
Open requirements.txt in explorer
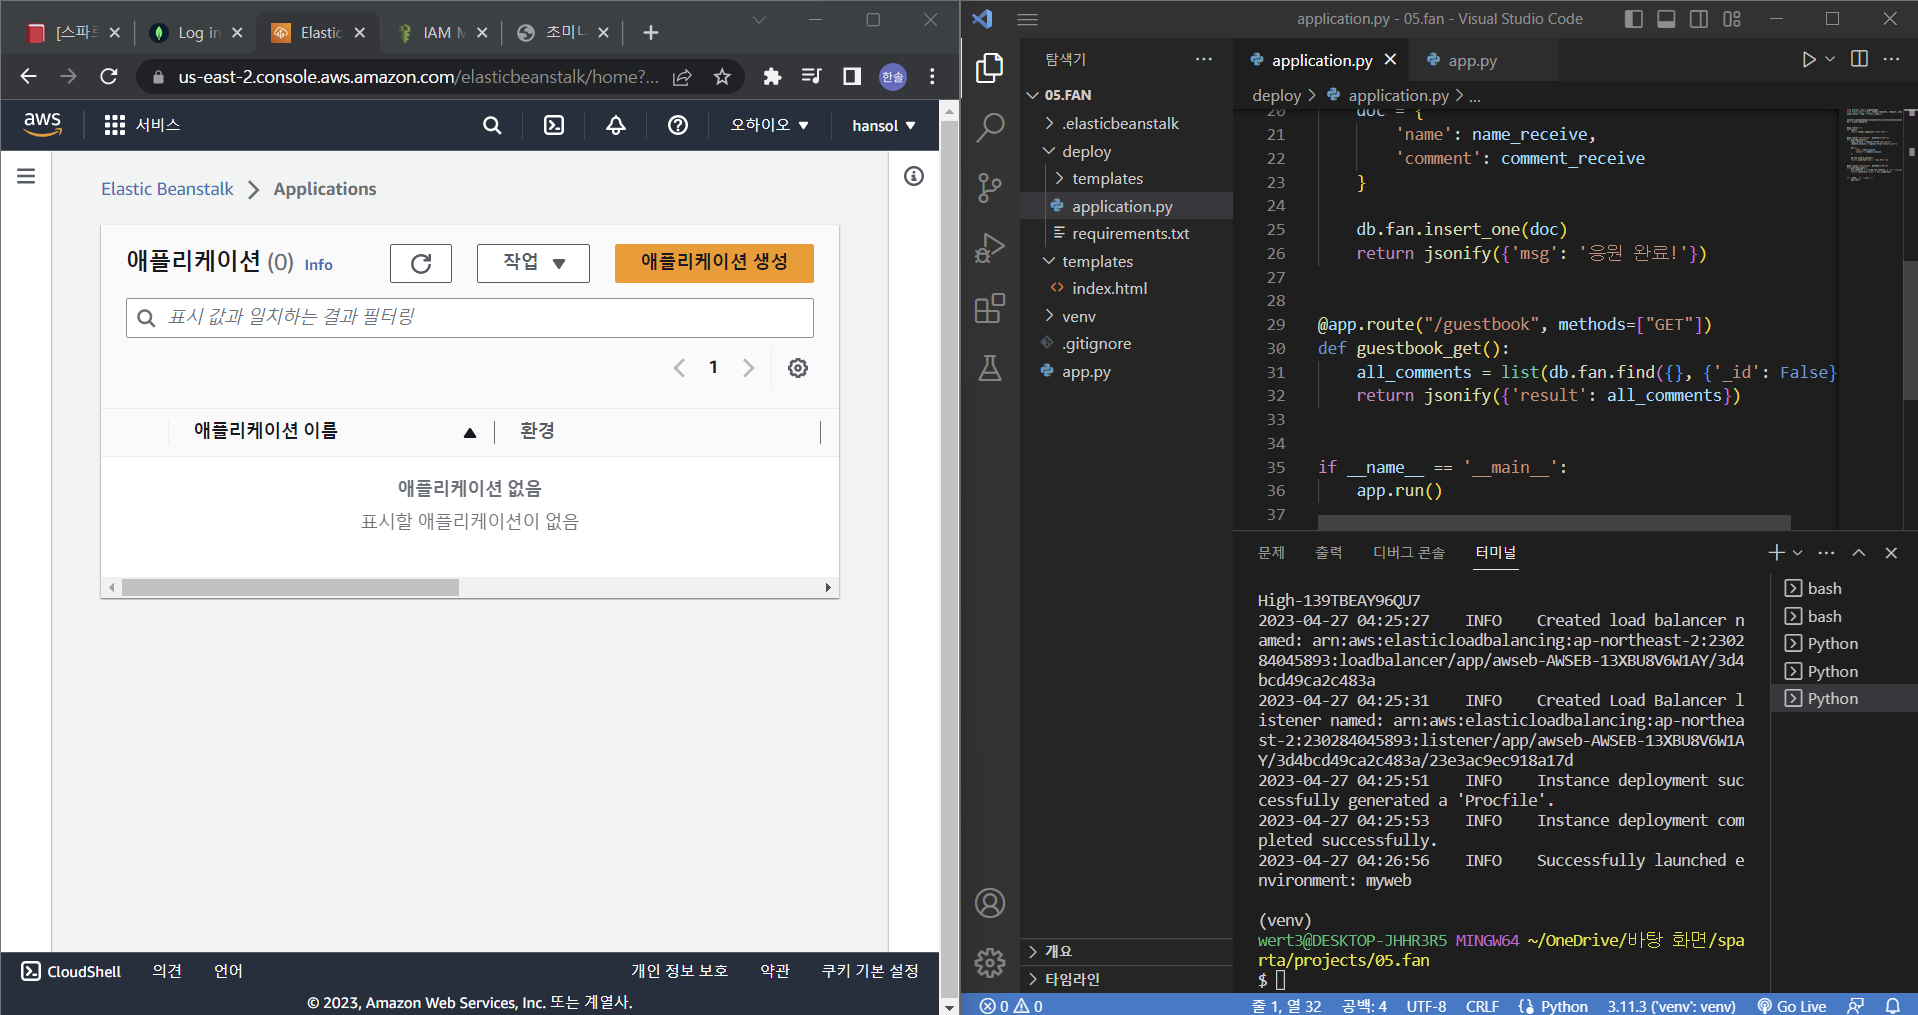(1130, 233)
